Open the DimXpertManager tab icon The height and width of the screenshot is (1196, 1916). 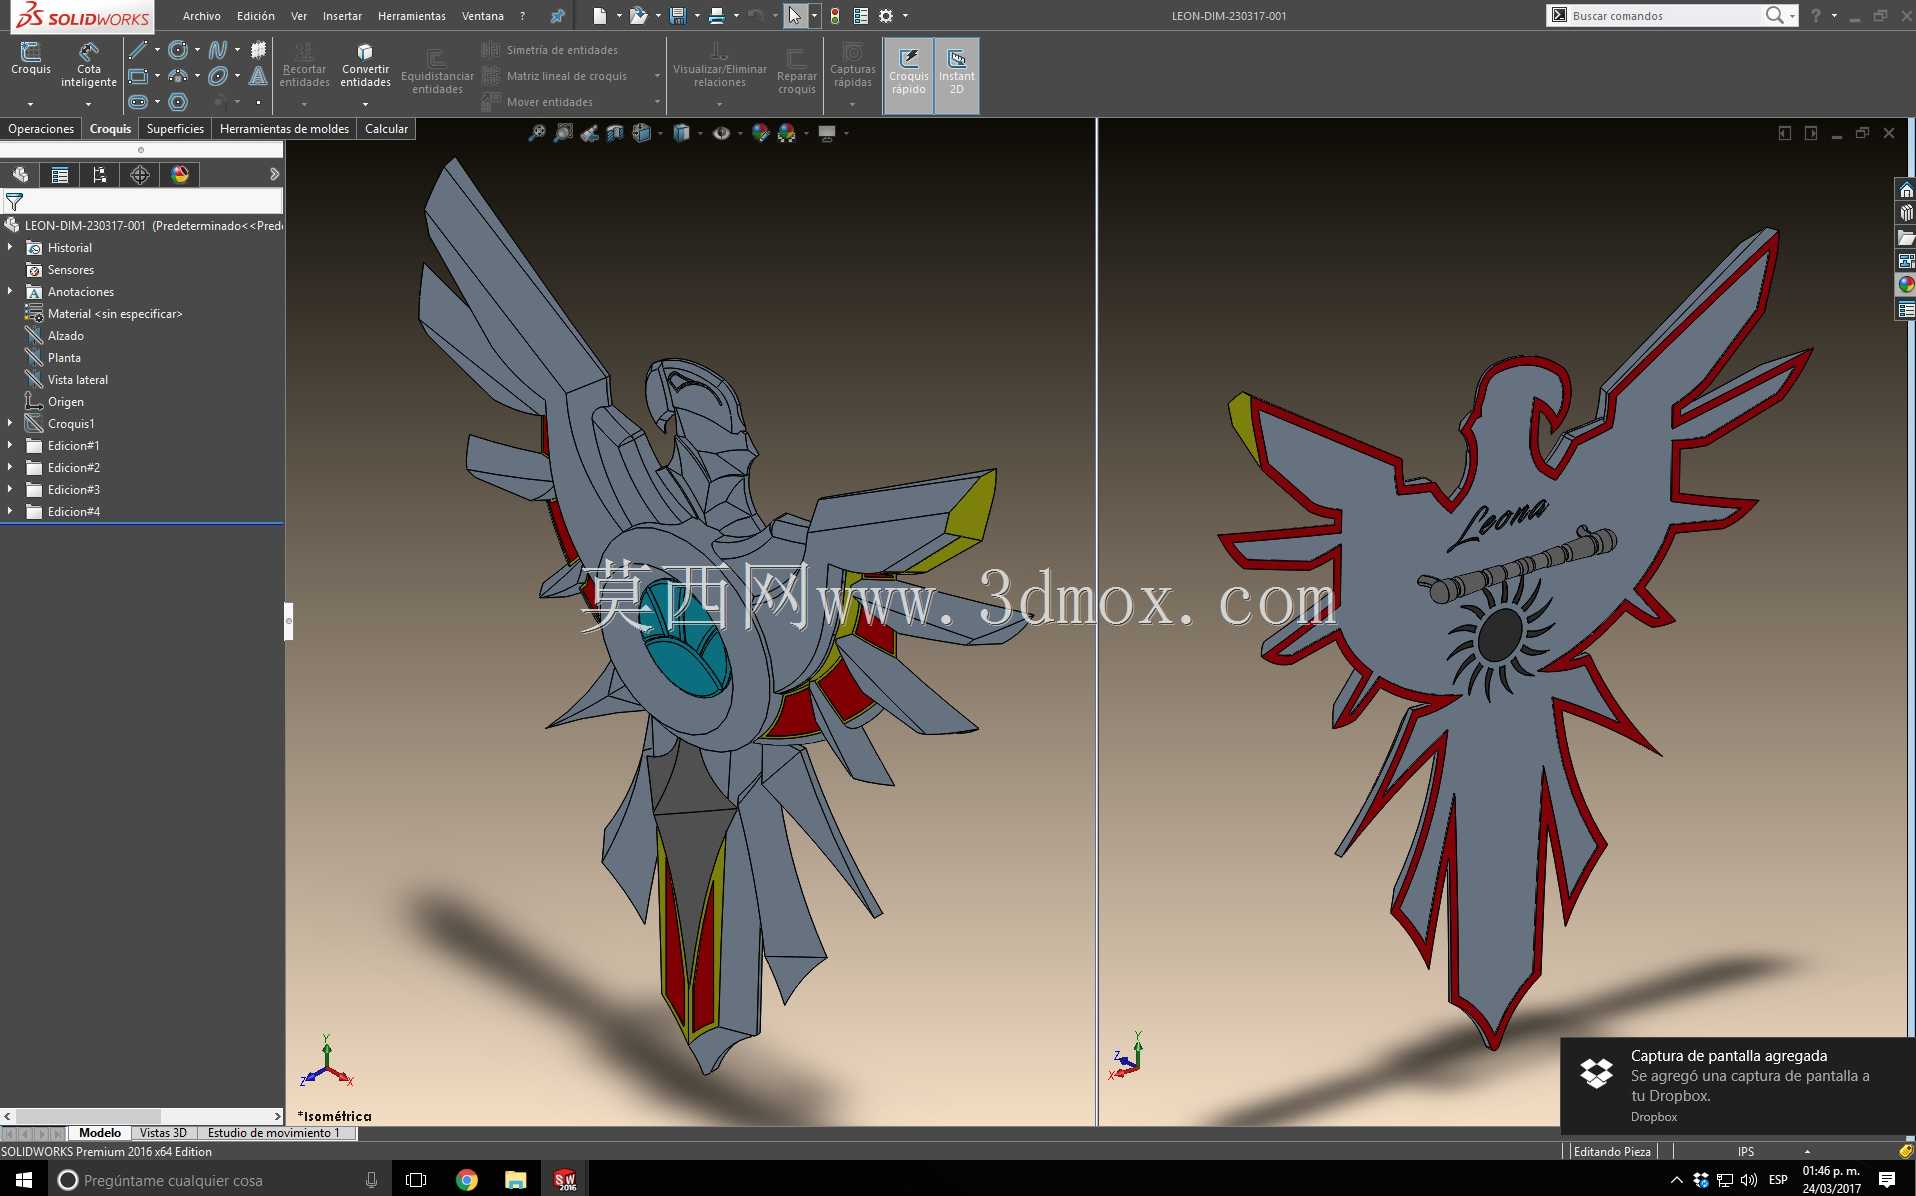[x=140, y=175]
